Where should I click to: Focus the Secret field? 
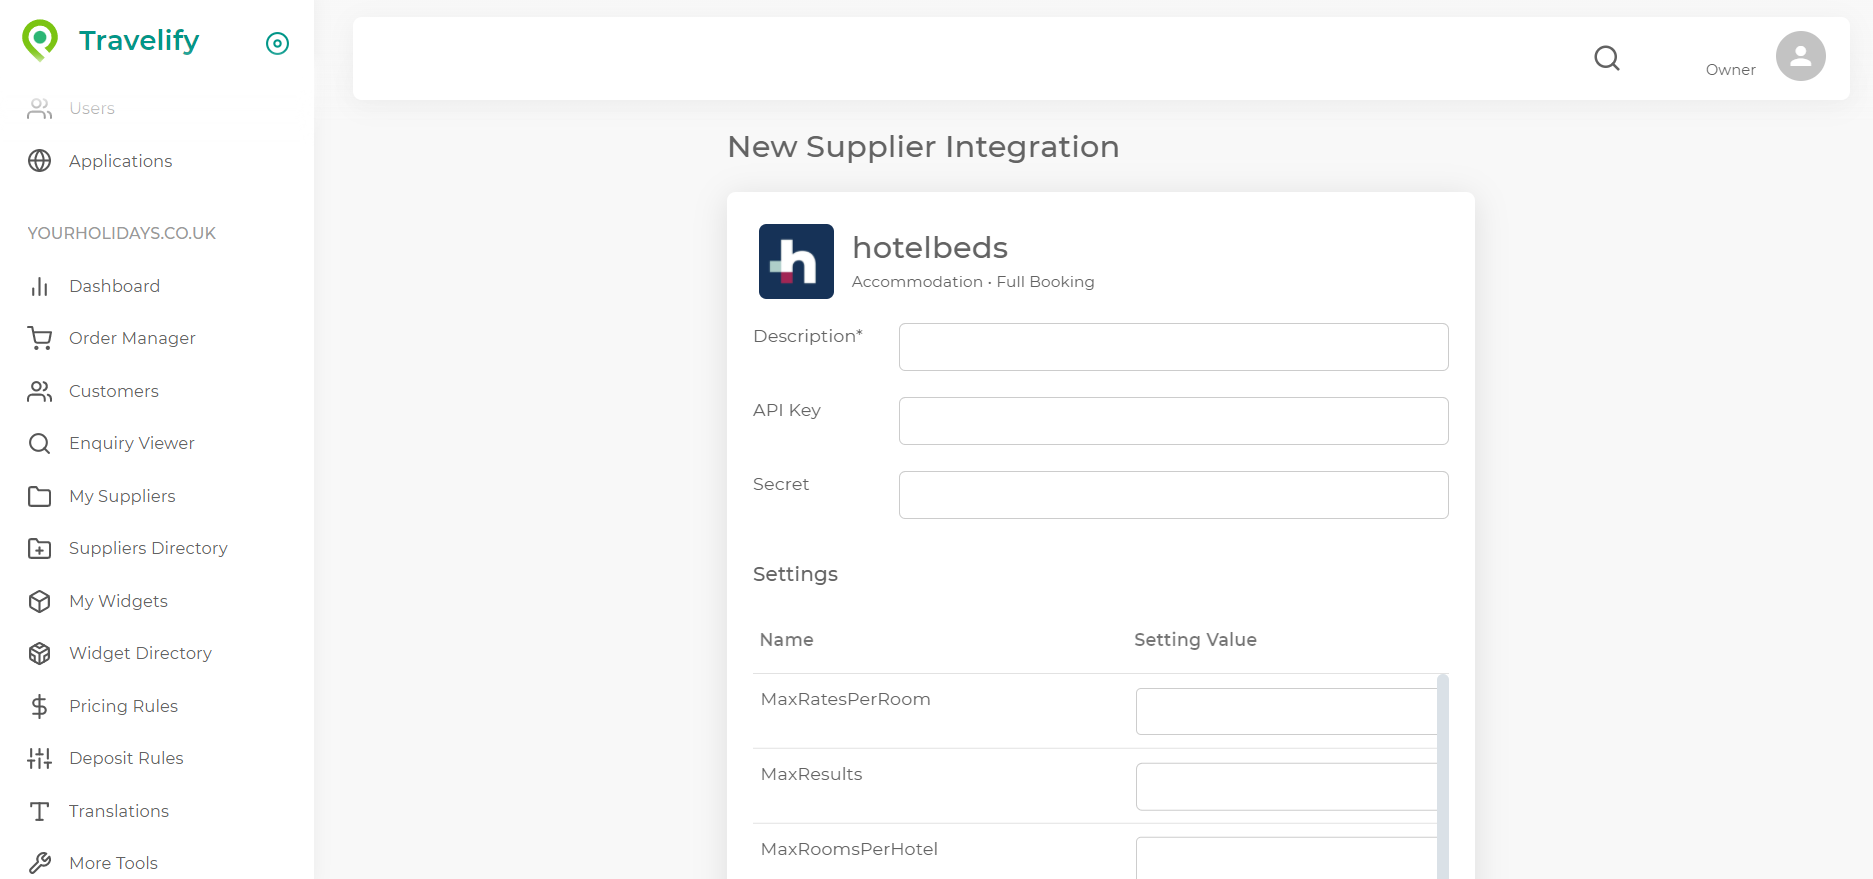click(x=1173, y=495)
